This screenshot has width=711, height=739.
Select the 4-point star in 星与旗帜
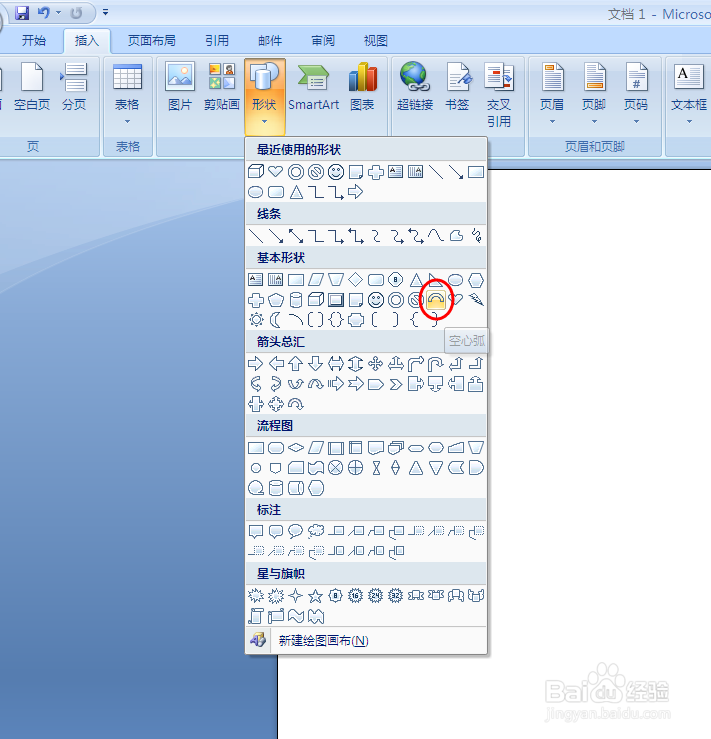click(x=295, y=596)
